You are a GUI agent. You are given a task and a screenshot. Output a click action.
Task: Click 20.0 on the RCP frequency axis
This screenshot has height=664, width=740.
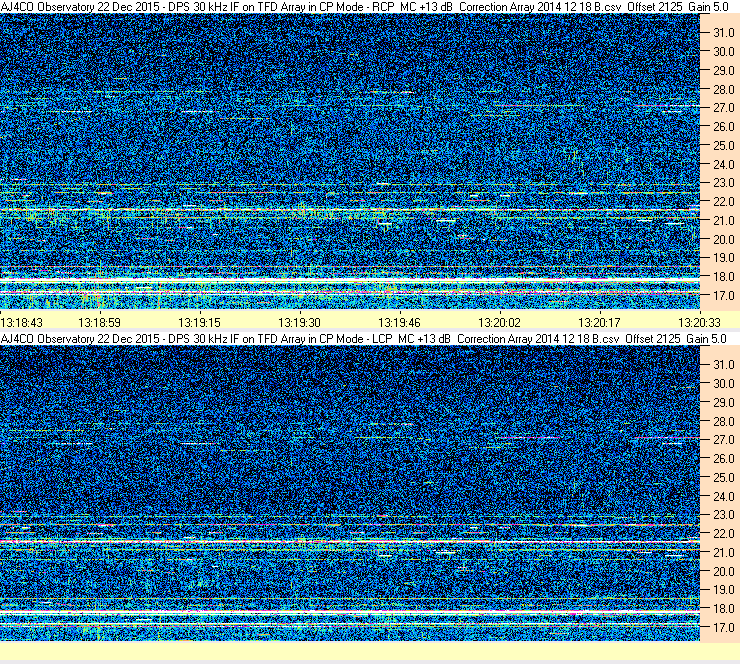tap(723, 240)
